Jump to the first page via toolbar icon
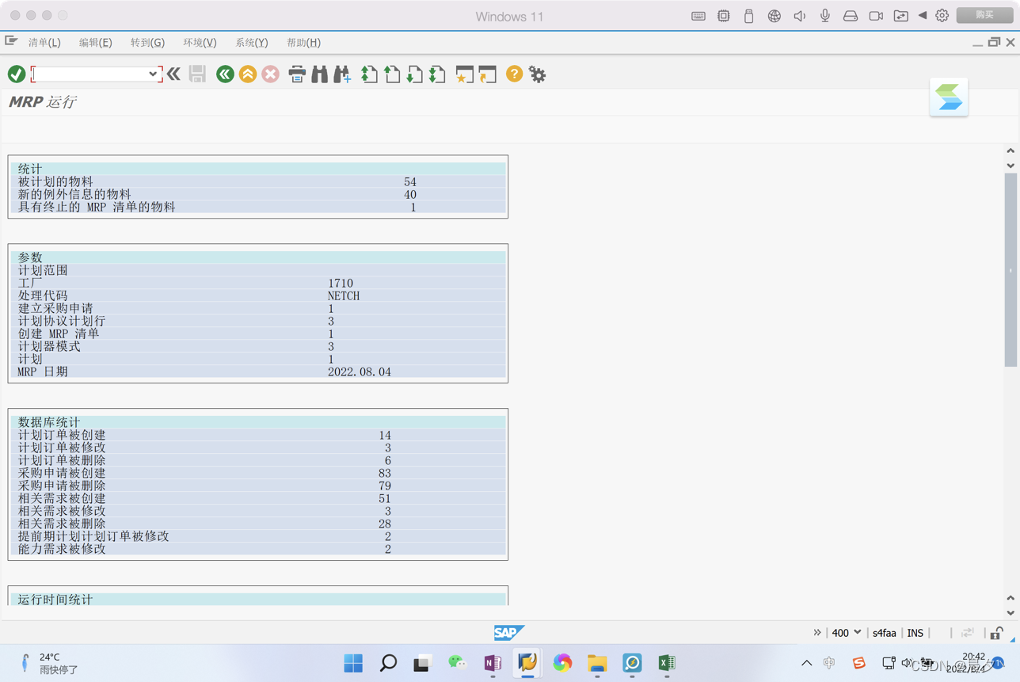The width and height of the screenshot is (1020, 682). (369, 74)
